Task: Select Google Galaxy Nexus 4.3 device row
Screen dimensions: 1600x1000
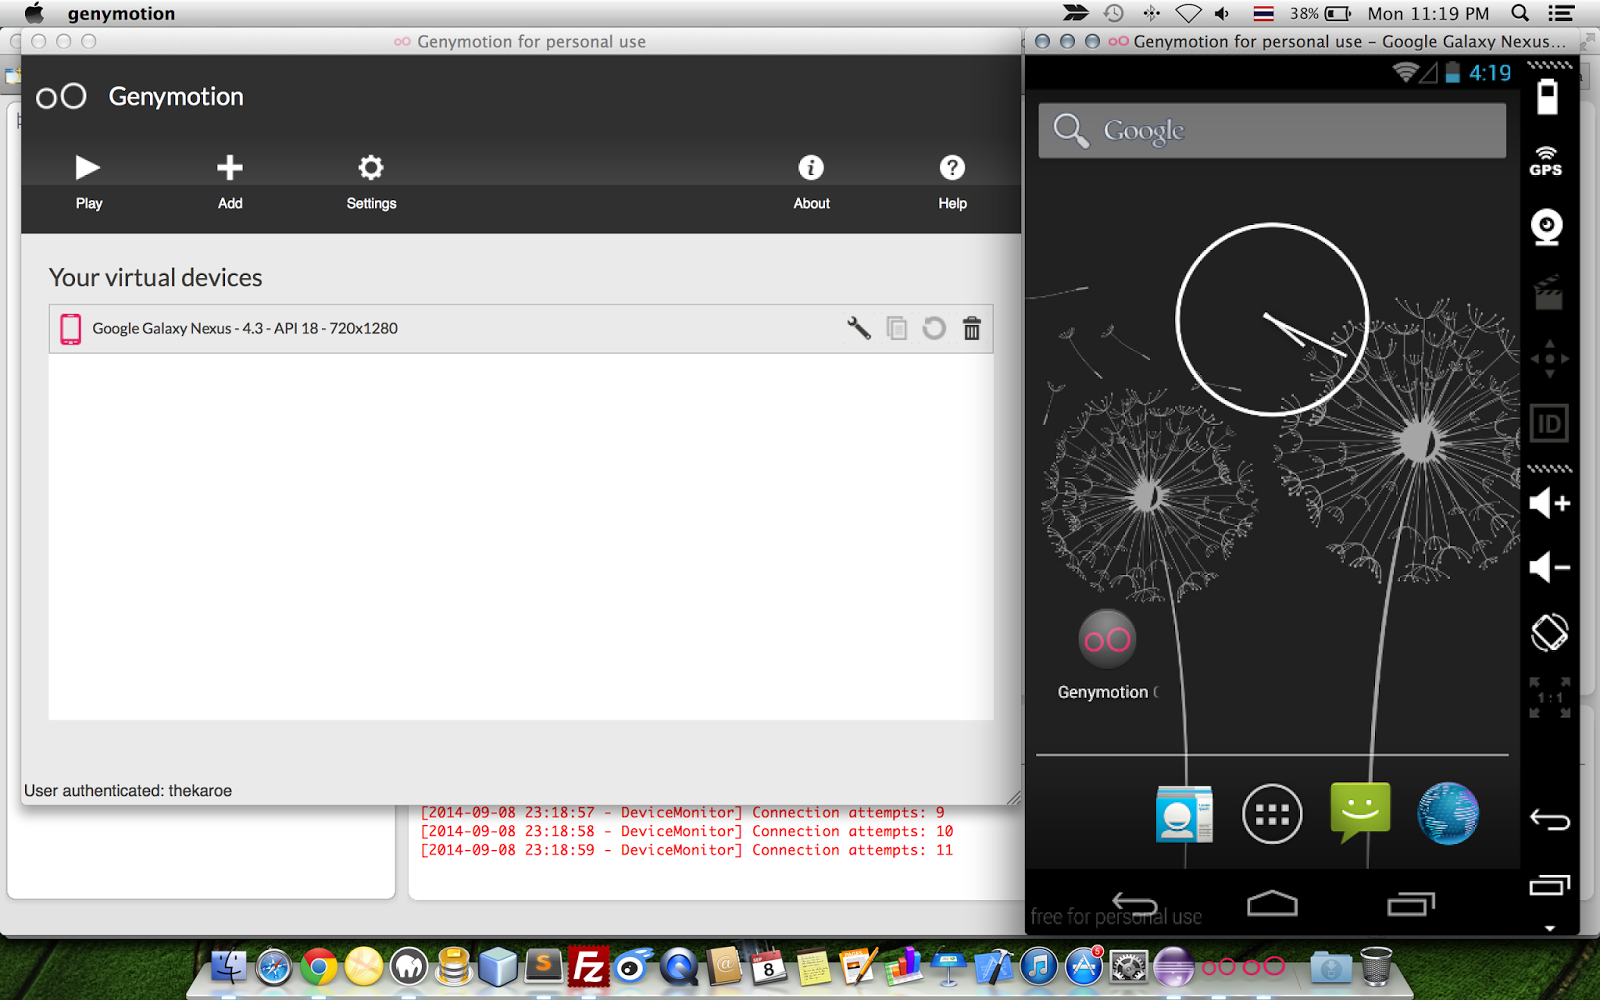Action: point(521,328)
